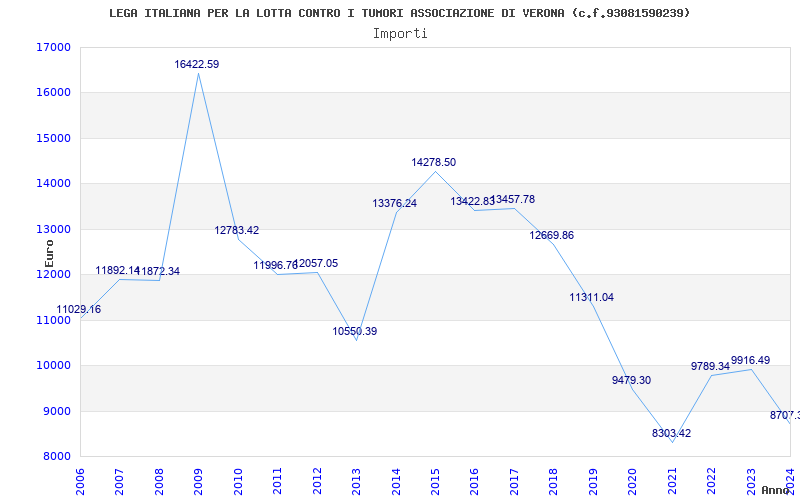This screenshot has height=500, width=800.
Task: Click the 13376.24 data label
Action: click(394, 203)
